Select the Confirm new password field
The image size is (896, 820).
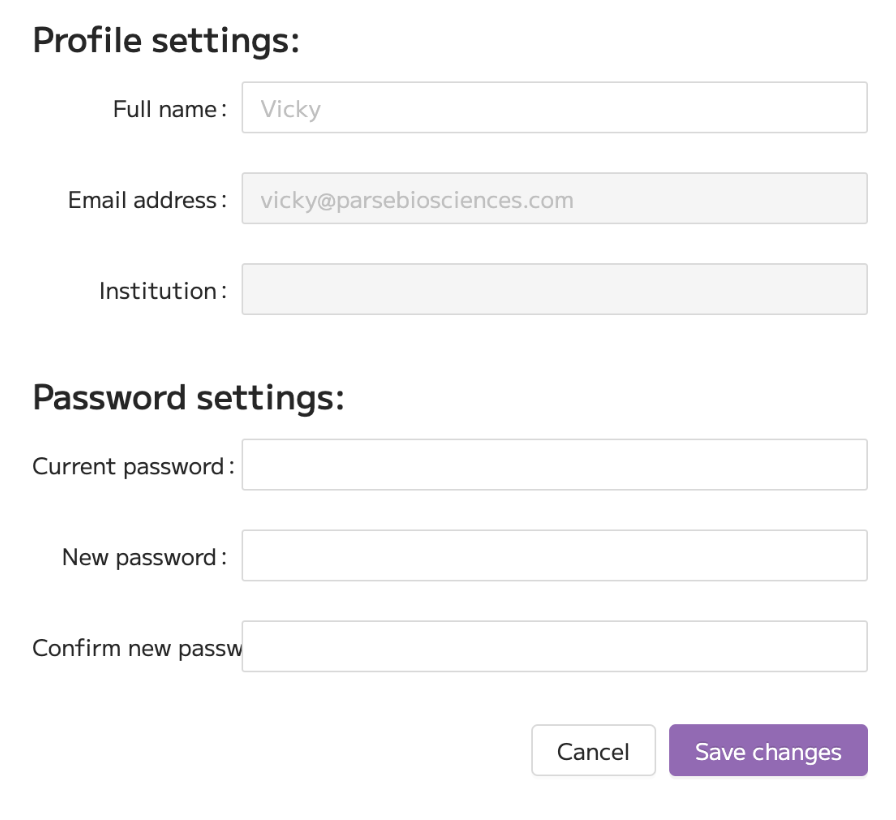click(x=554, y=646)
